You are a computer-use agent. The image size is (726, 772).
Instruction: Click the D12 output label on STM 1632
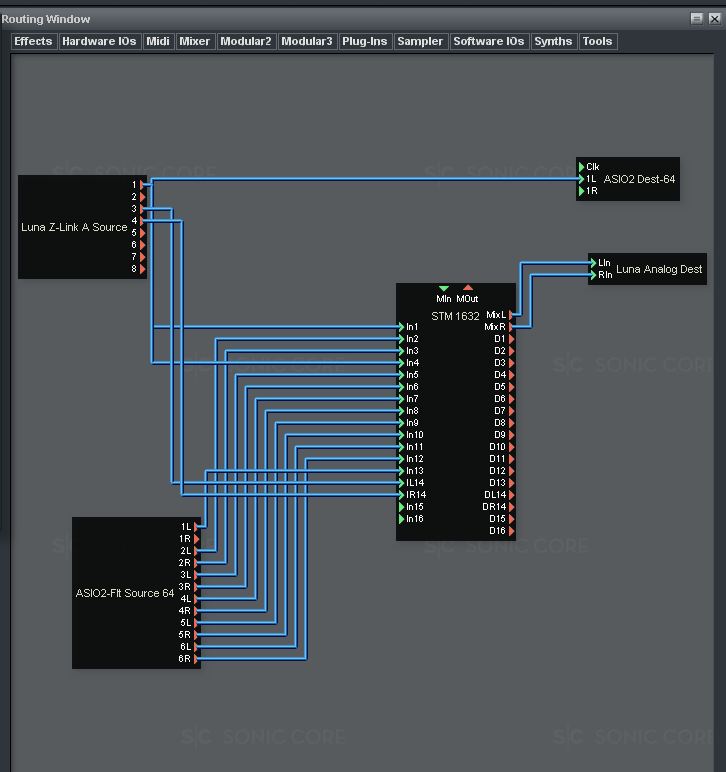(497, 471)
